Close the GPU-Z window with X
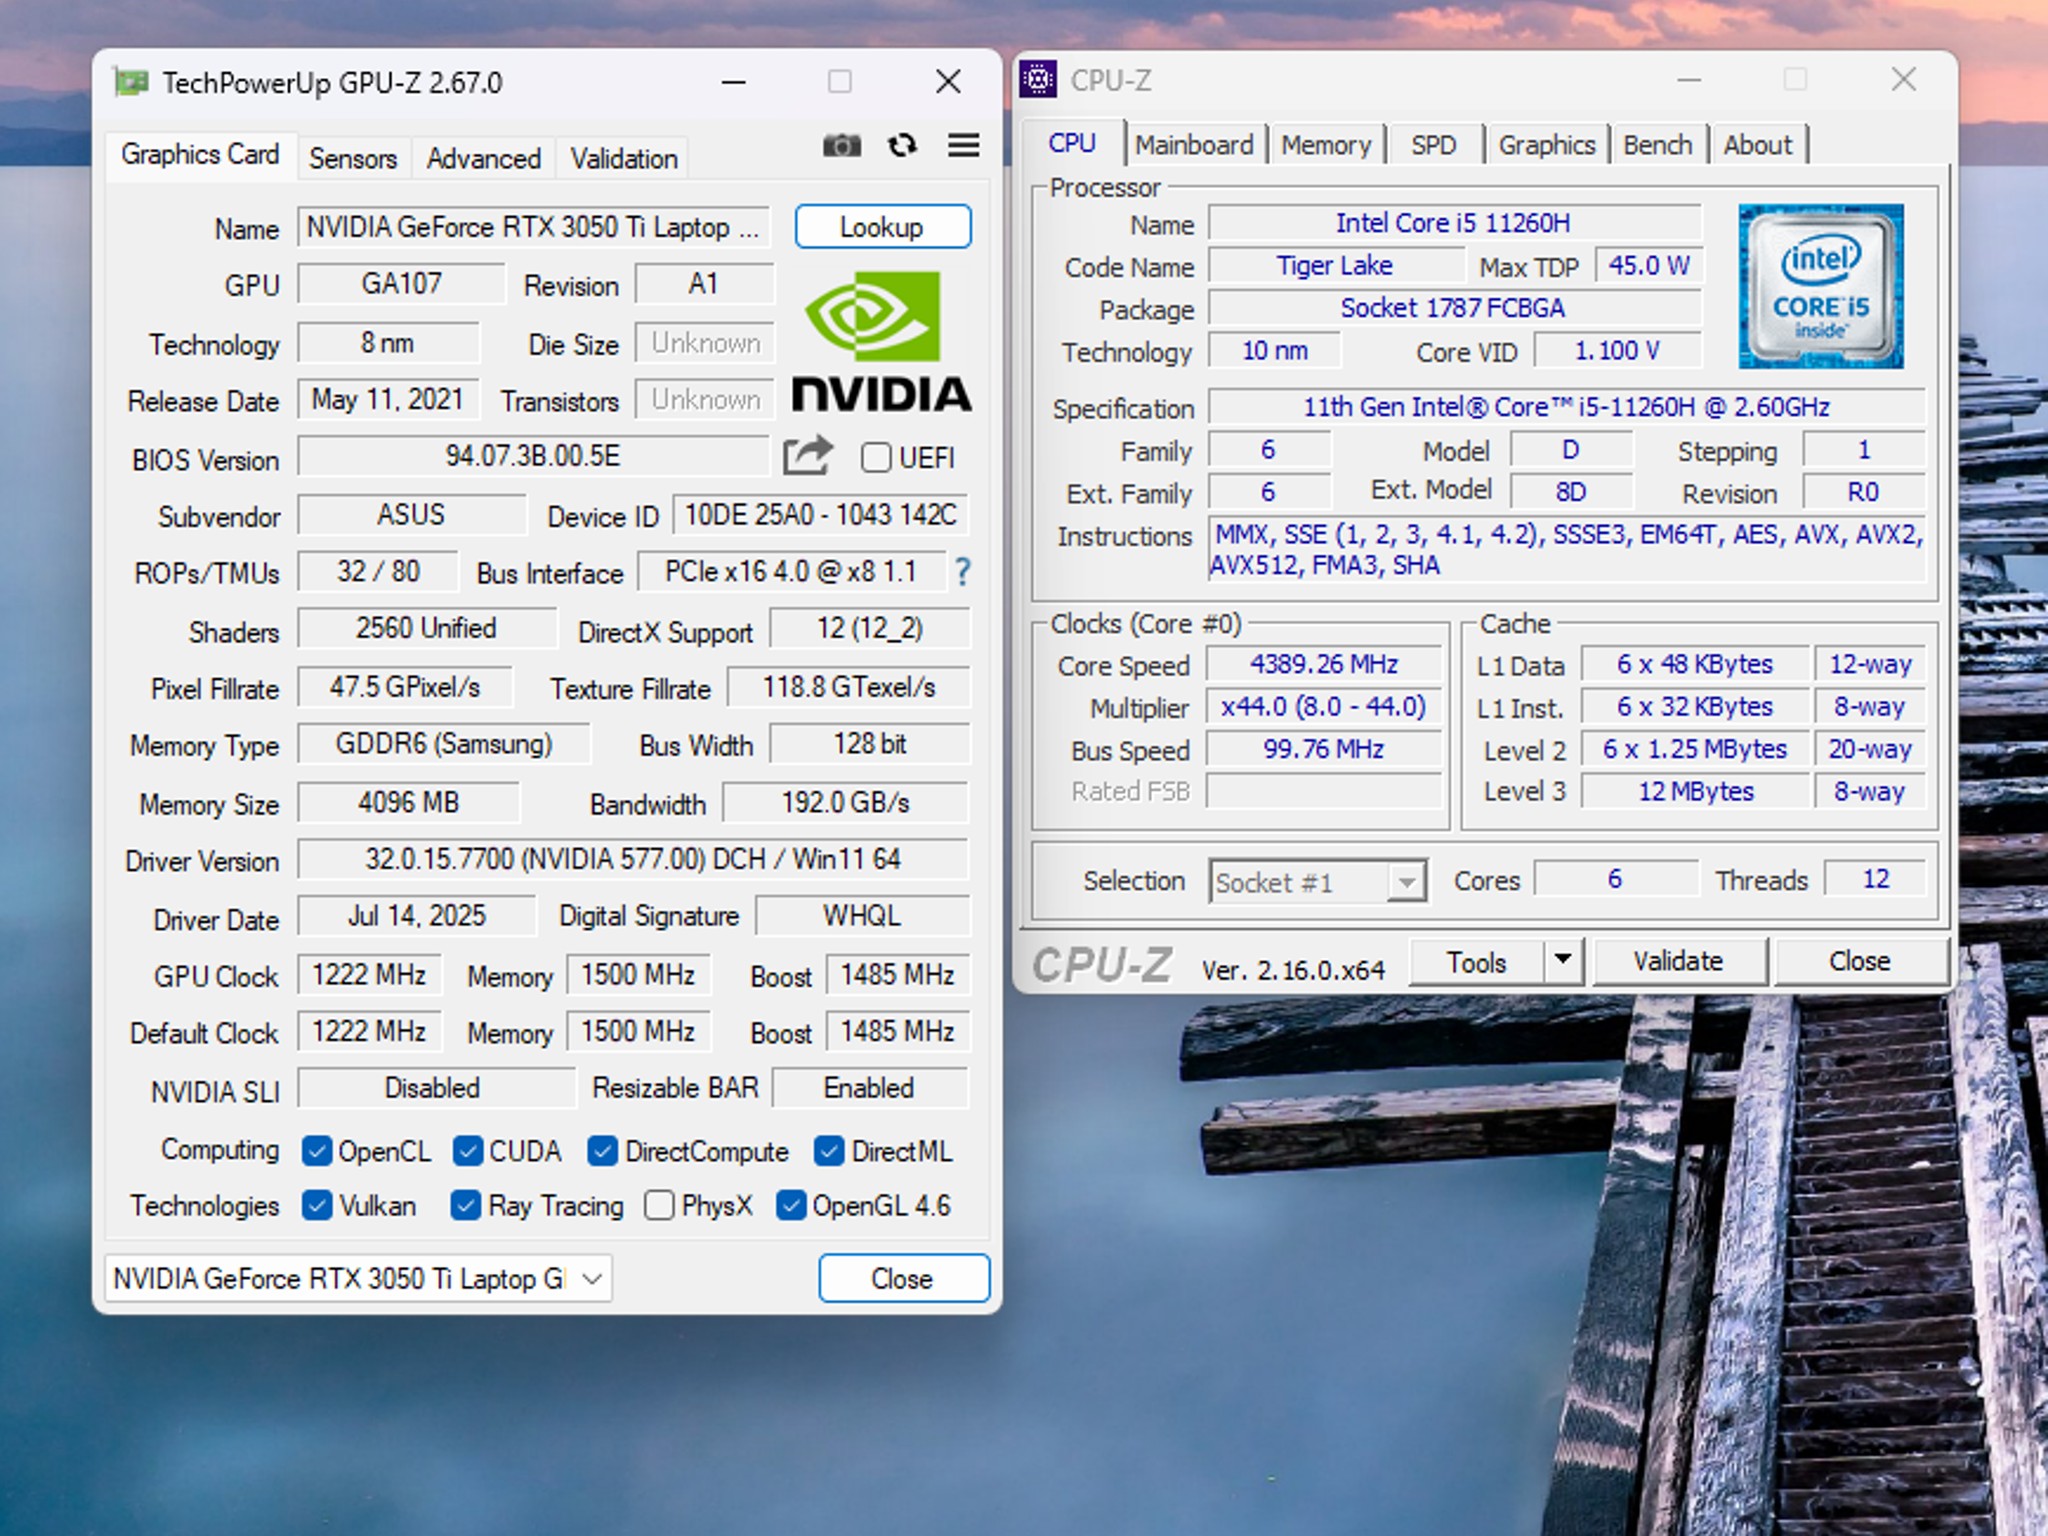The image size is (2048, 1536). 948,82
